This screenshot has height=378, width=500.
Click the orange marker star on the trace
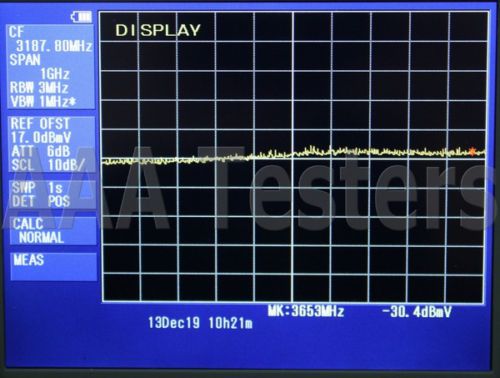tap(472, 152)
